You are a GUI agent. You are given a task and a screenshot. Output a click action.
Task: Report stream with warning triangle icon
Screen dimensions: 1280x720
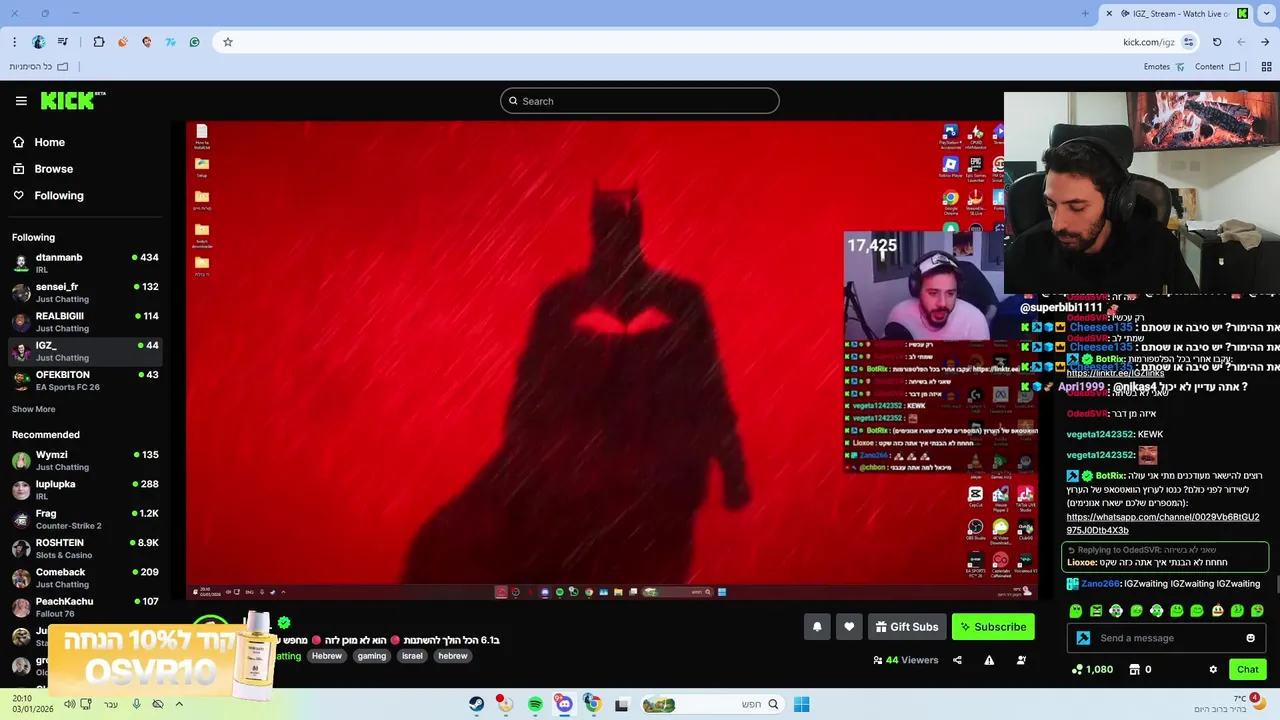[x=989, y=660]
